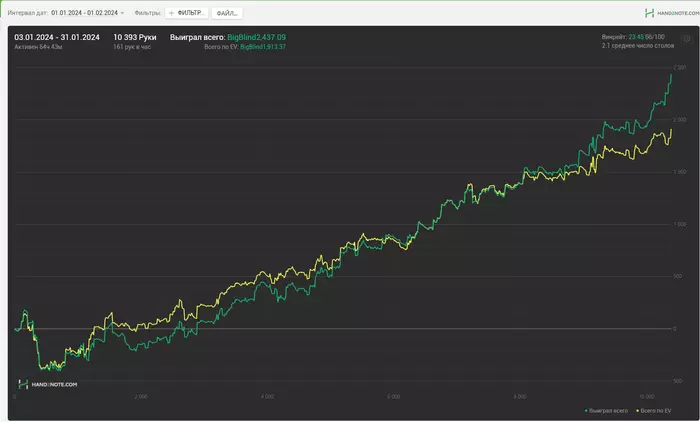Screen dimensions: 700x422
Task: Toggle the Выиграл всего legend series
Action: click(606, 411)
